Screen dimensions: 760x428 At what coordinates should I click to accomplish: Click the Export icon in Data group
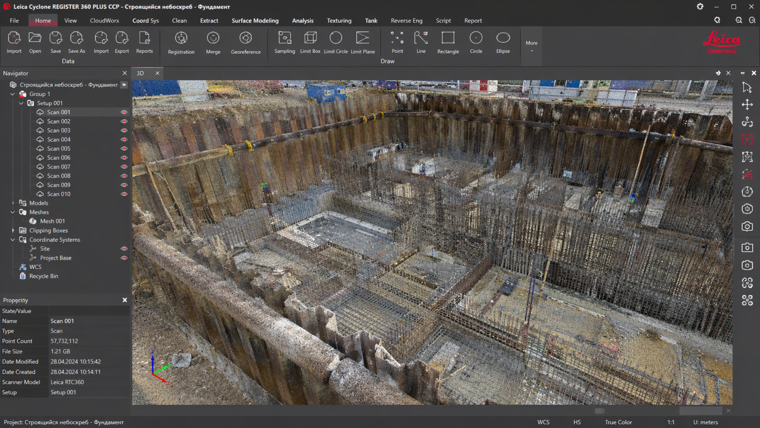(x=122, y=38)
